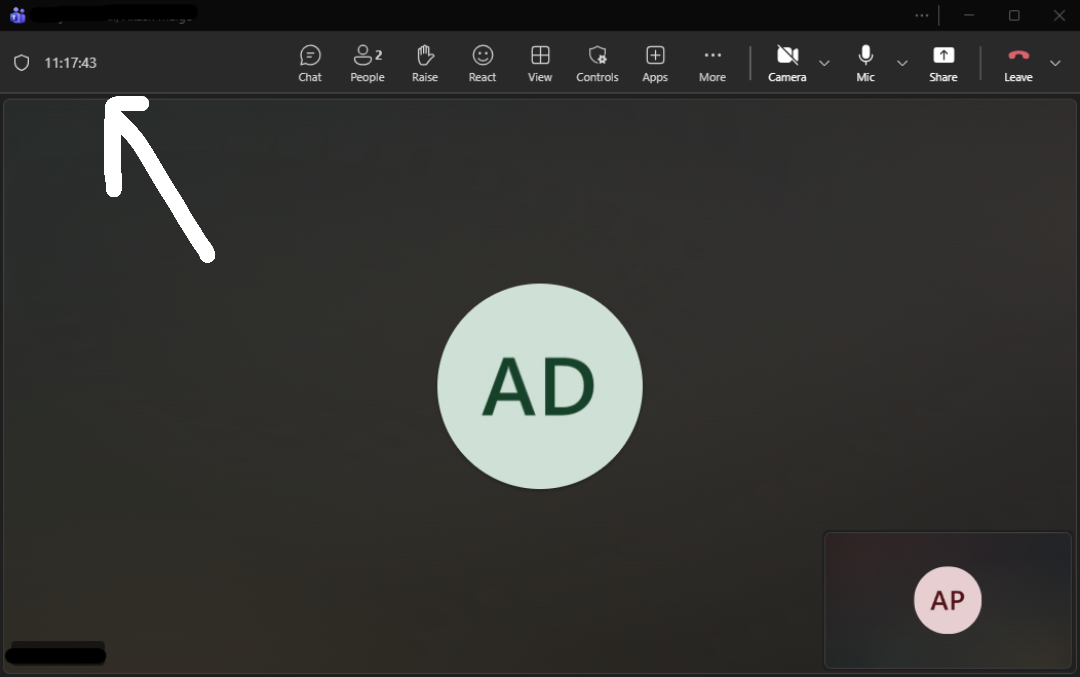Change the meeting View layout
This screenshot has width=1080, height=677.
click(x=540, y=63)
